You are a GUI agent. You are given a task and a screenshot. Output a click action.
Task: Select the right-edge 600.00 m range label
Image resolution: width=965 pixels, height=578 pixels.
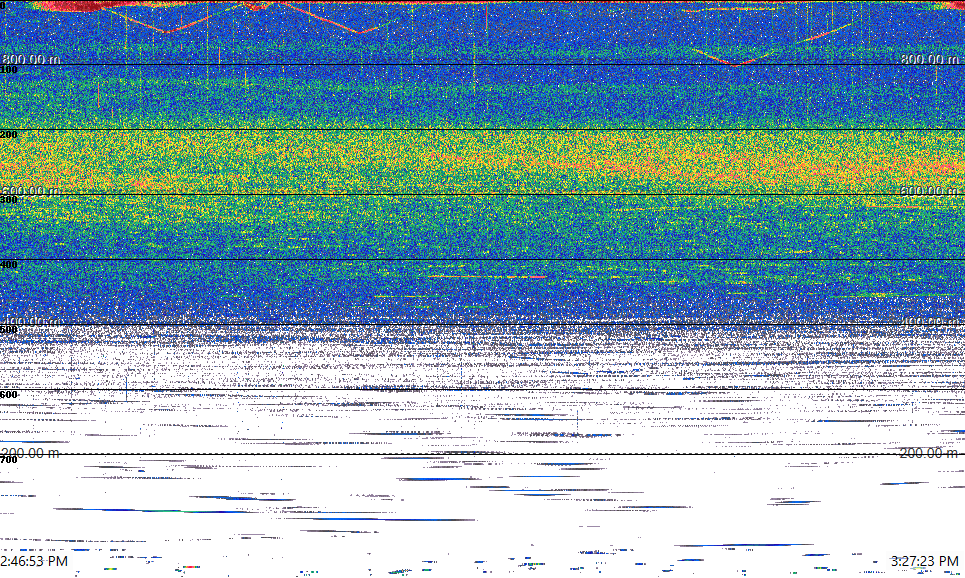pyautogui.click(x=930, y=191)
